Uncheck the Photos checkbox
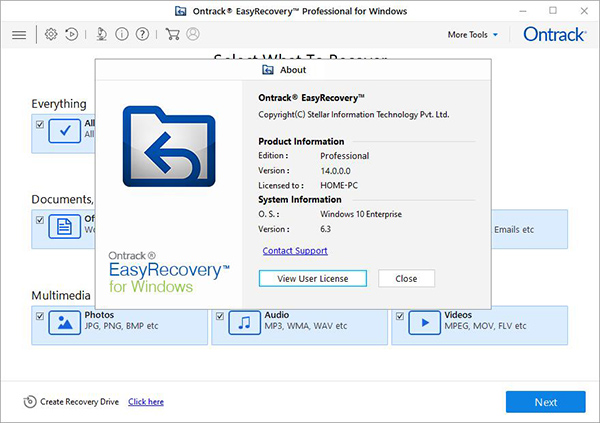The image size is (600, 423). (40, 316)
